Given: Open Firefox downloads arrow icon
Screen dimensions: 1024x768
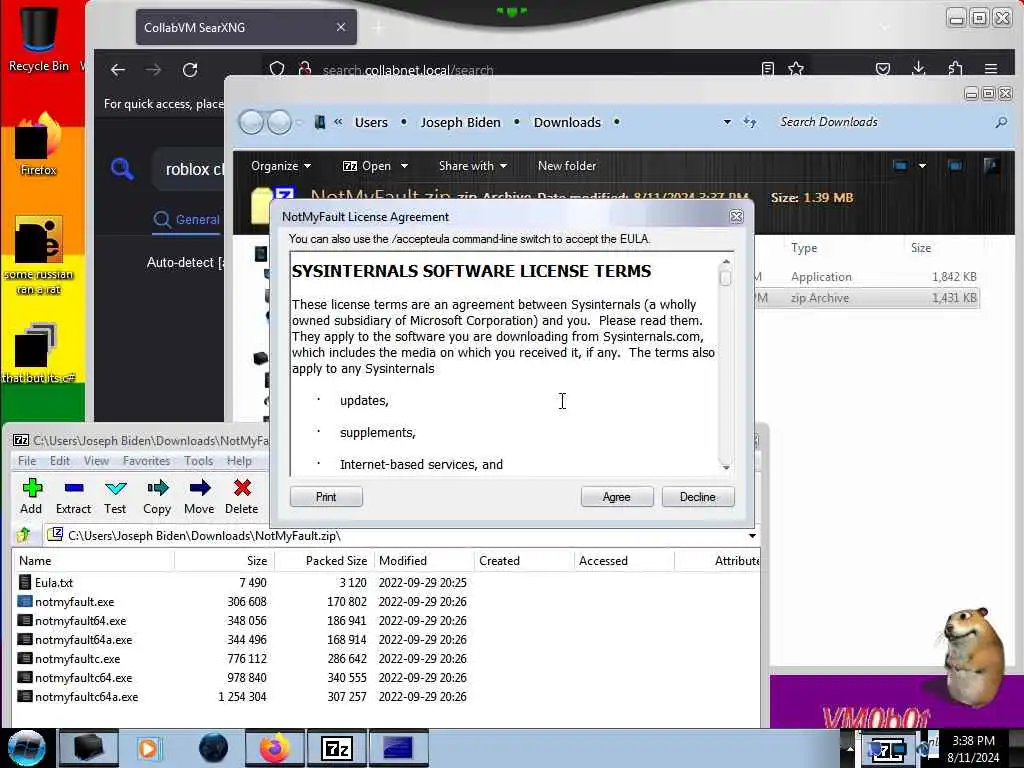Looking at the screenshot, I should (x=918, y=69).
